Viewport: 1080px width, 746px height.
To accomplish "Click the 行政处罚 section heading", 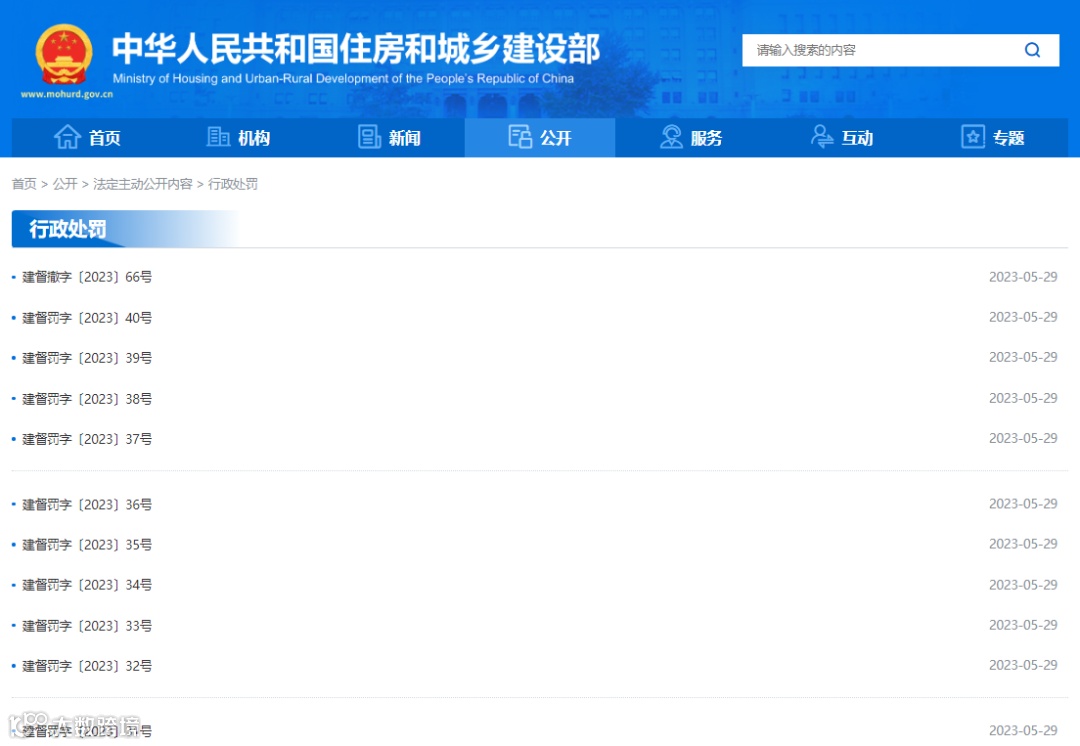I will tap(68, 229).
